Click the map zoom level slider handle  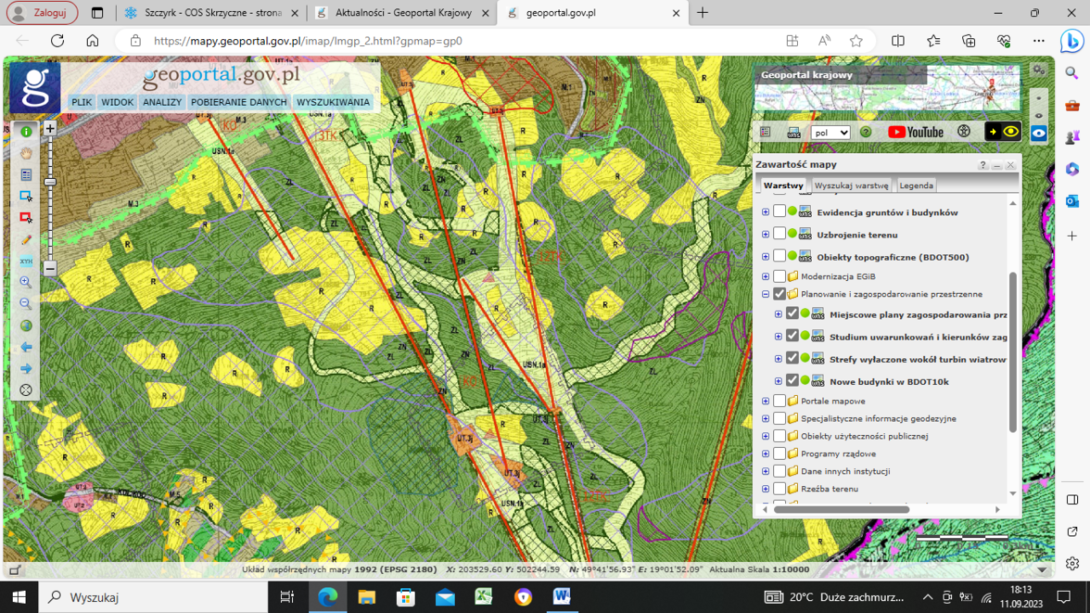click(50, 182)
